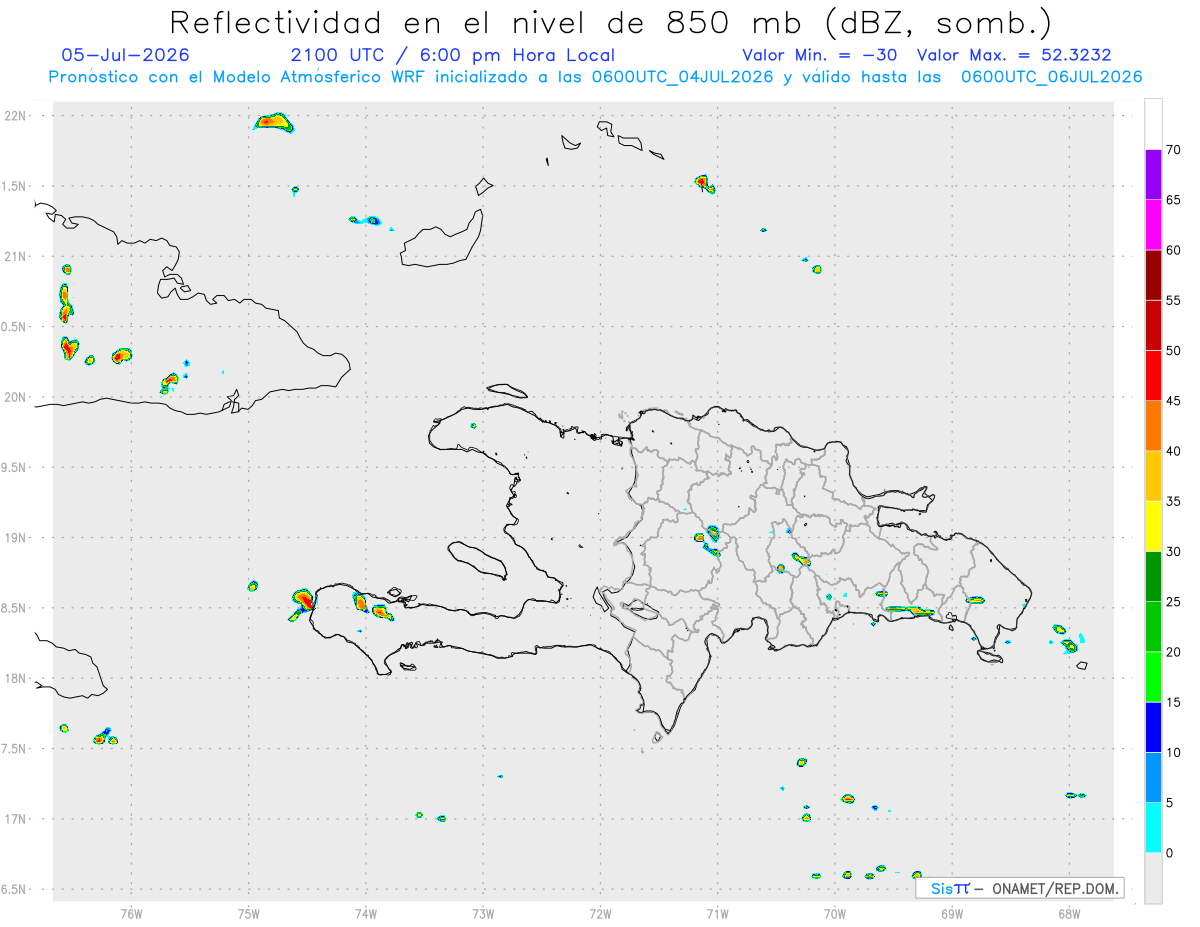
Task: Pick the yellow 30–35 dBZ color band
Action: 1153,526
